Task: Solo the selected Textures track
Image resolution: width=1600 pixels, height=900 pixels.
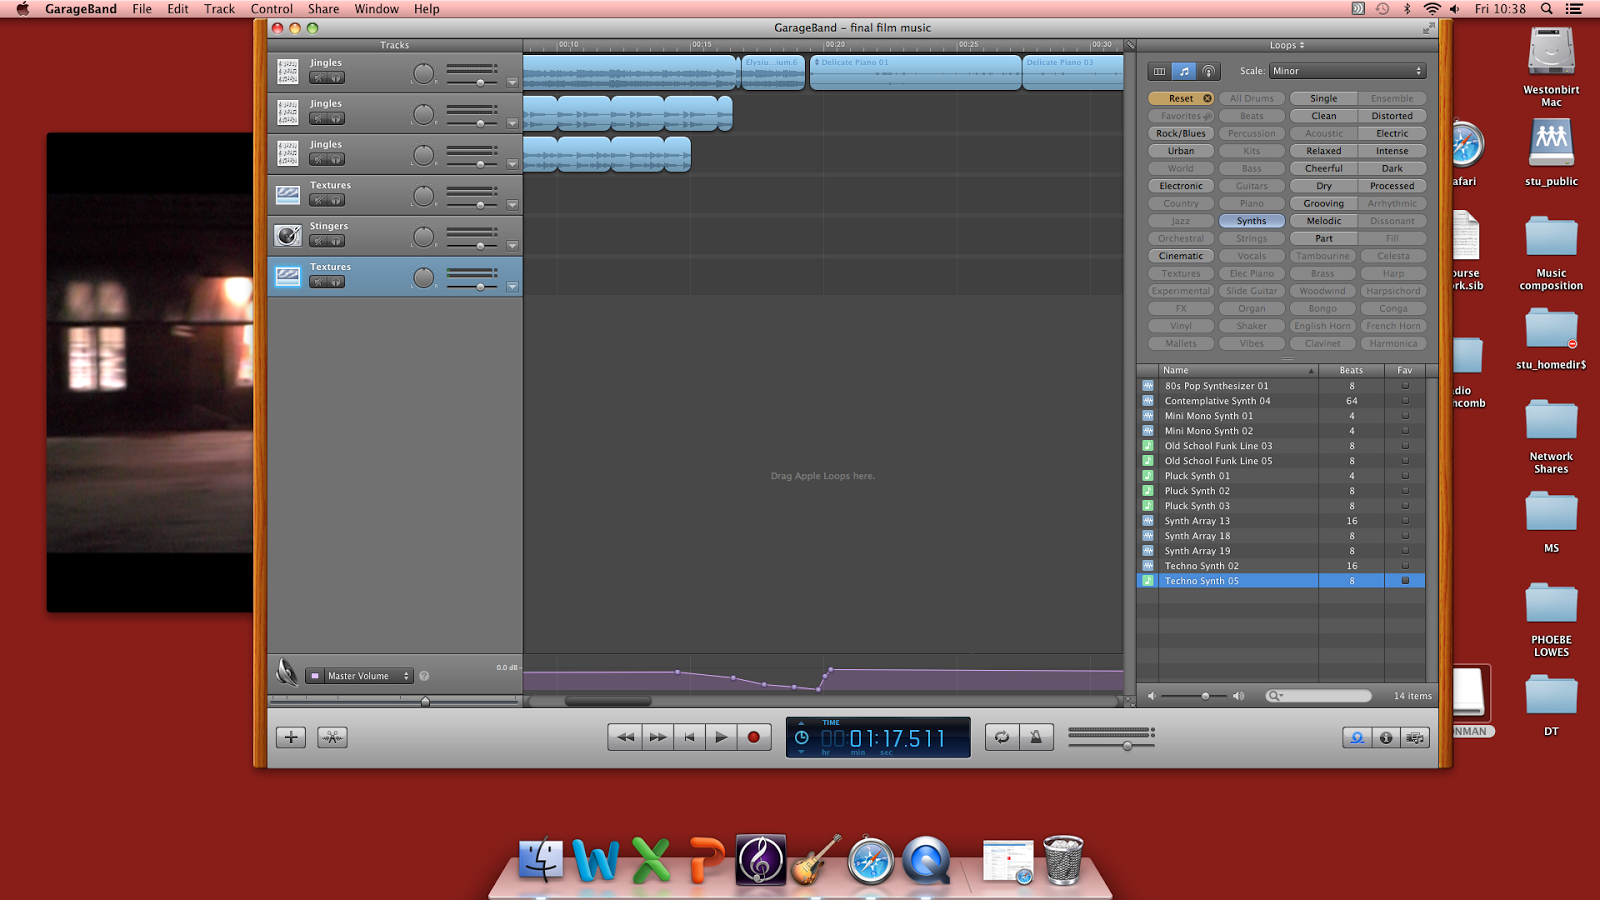Action: (336, 282)
